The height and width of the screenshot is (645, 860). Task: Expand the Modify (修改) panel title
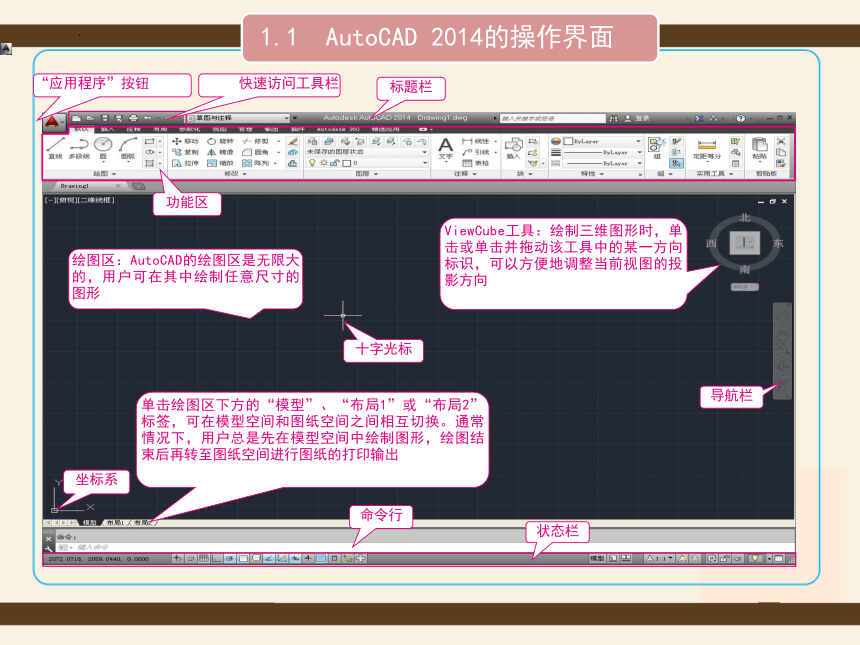tap(235, 174)
